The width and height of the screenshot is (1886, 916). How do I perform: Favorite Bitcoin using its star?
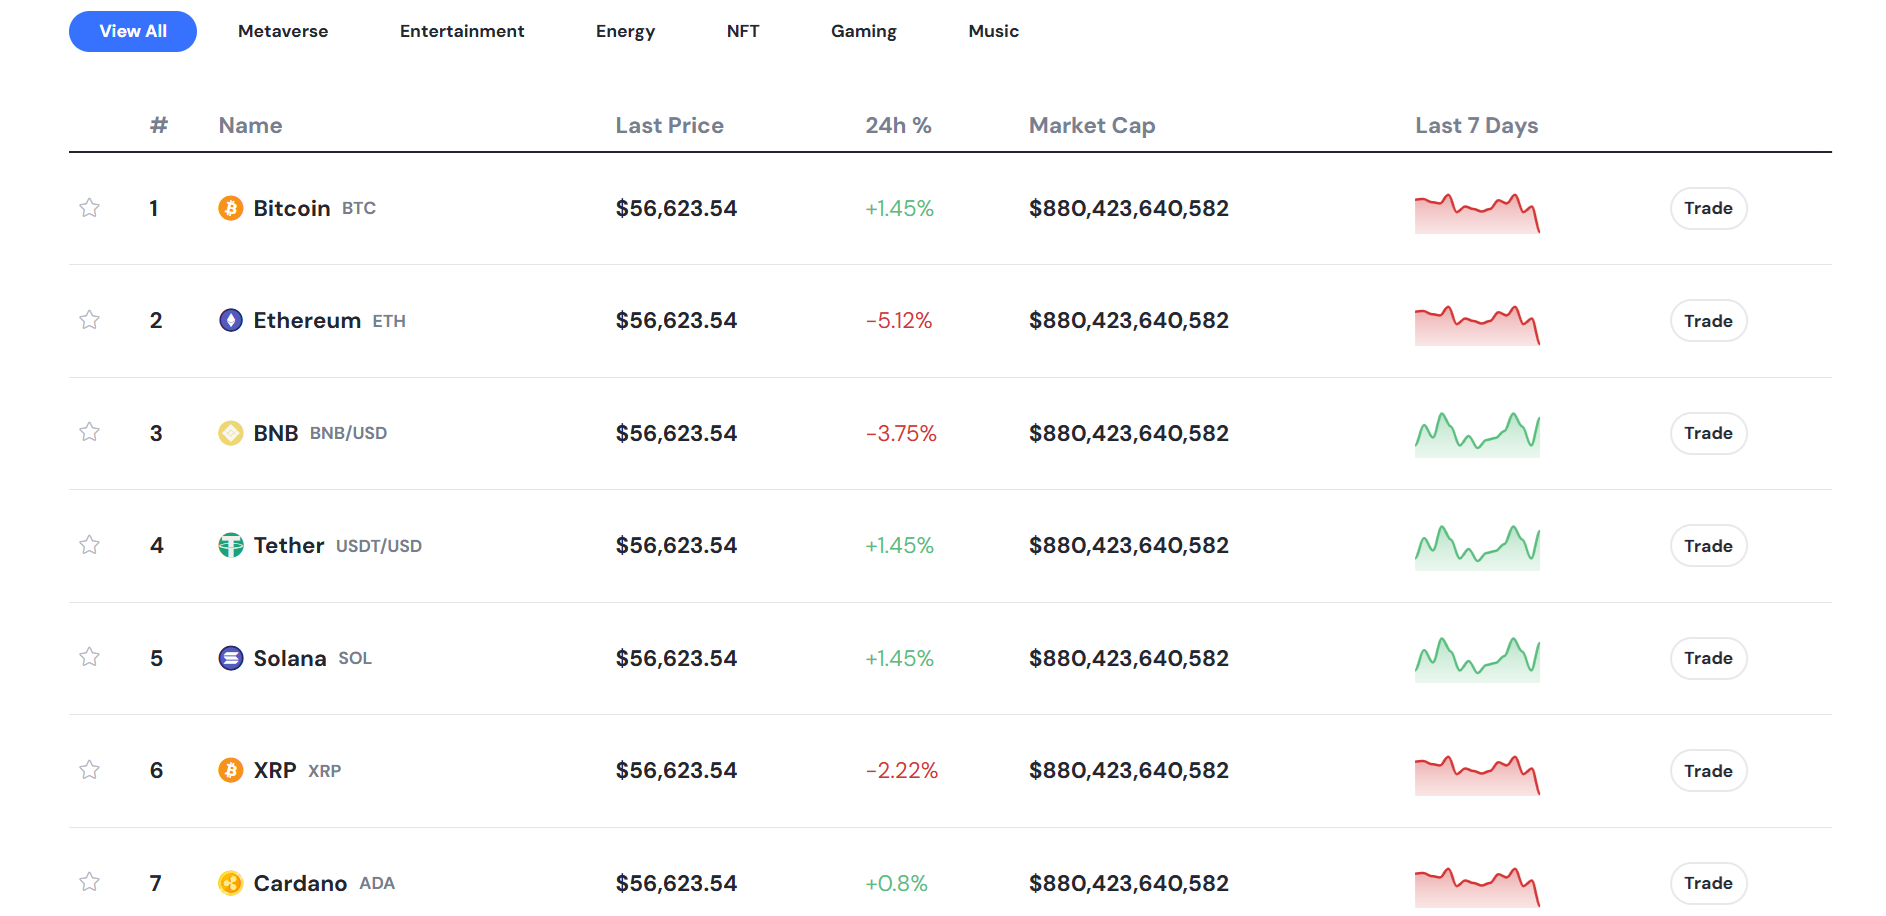[89, 208]
